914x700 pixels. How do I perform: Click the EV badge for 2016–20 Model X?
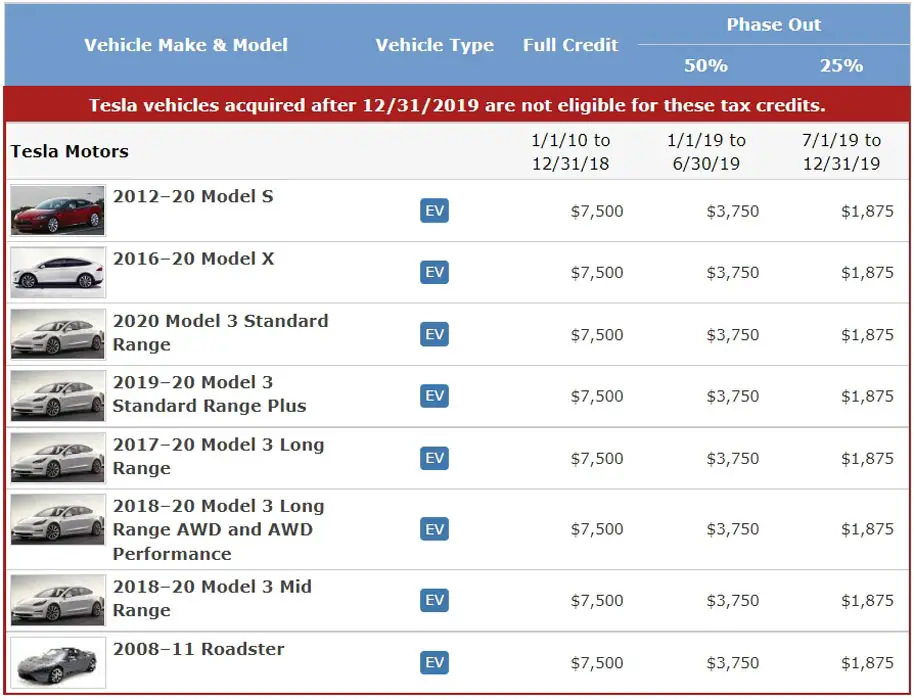[434, 272]
